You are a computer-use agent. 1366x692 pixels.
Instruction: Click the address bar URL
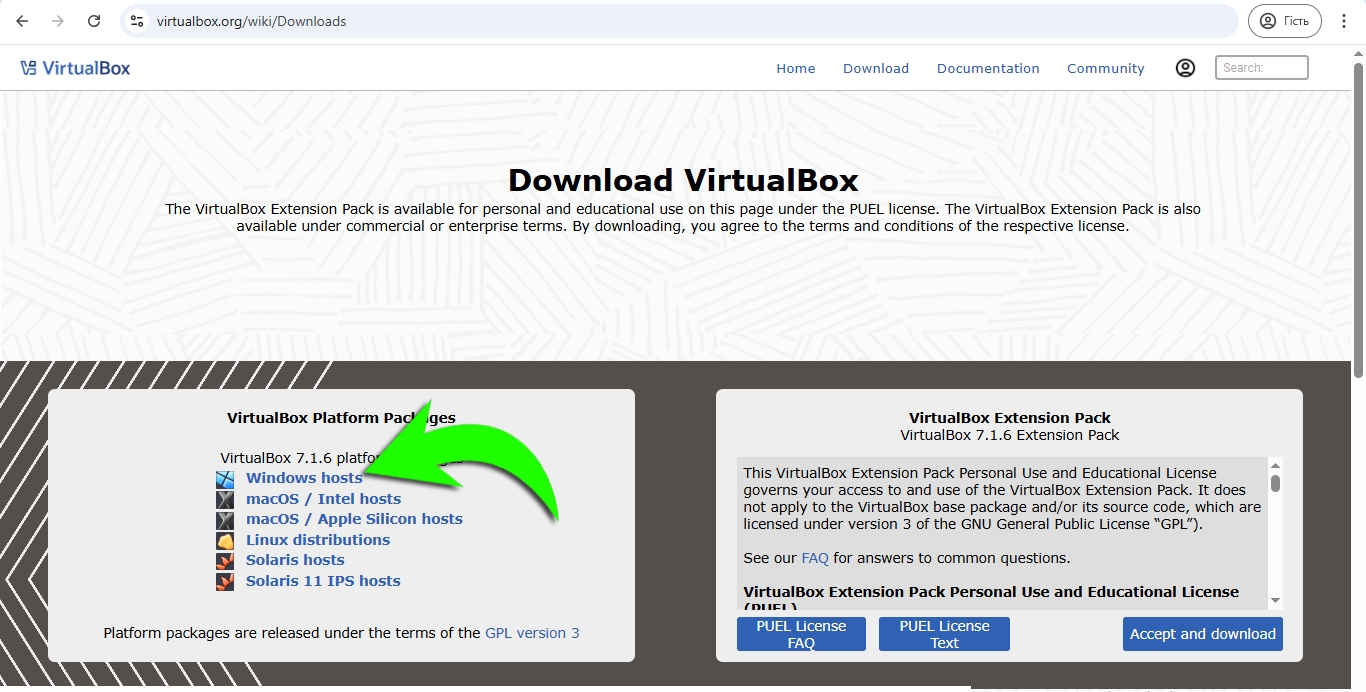[x=251, y=21]
